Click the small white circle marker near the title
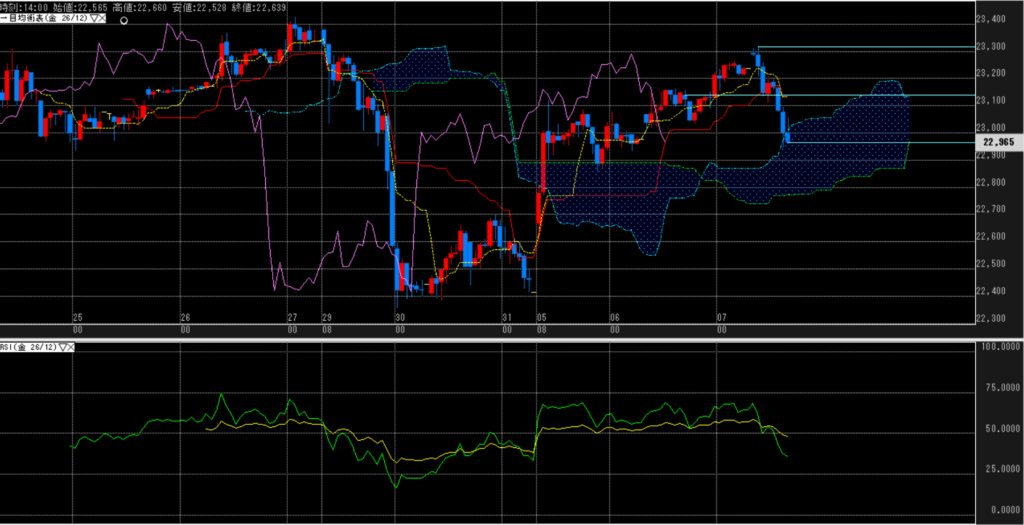Screen dimensions: 1024x525 coord(125,20)
